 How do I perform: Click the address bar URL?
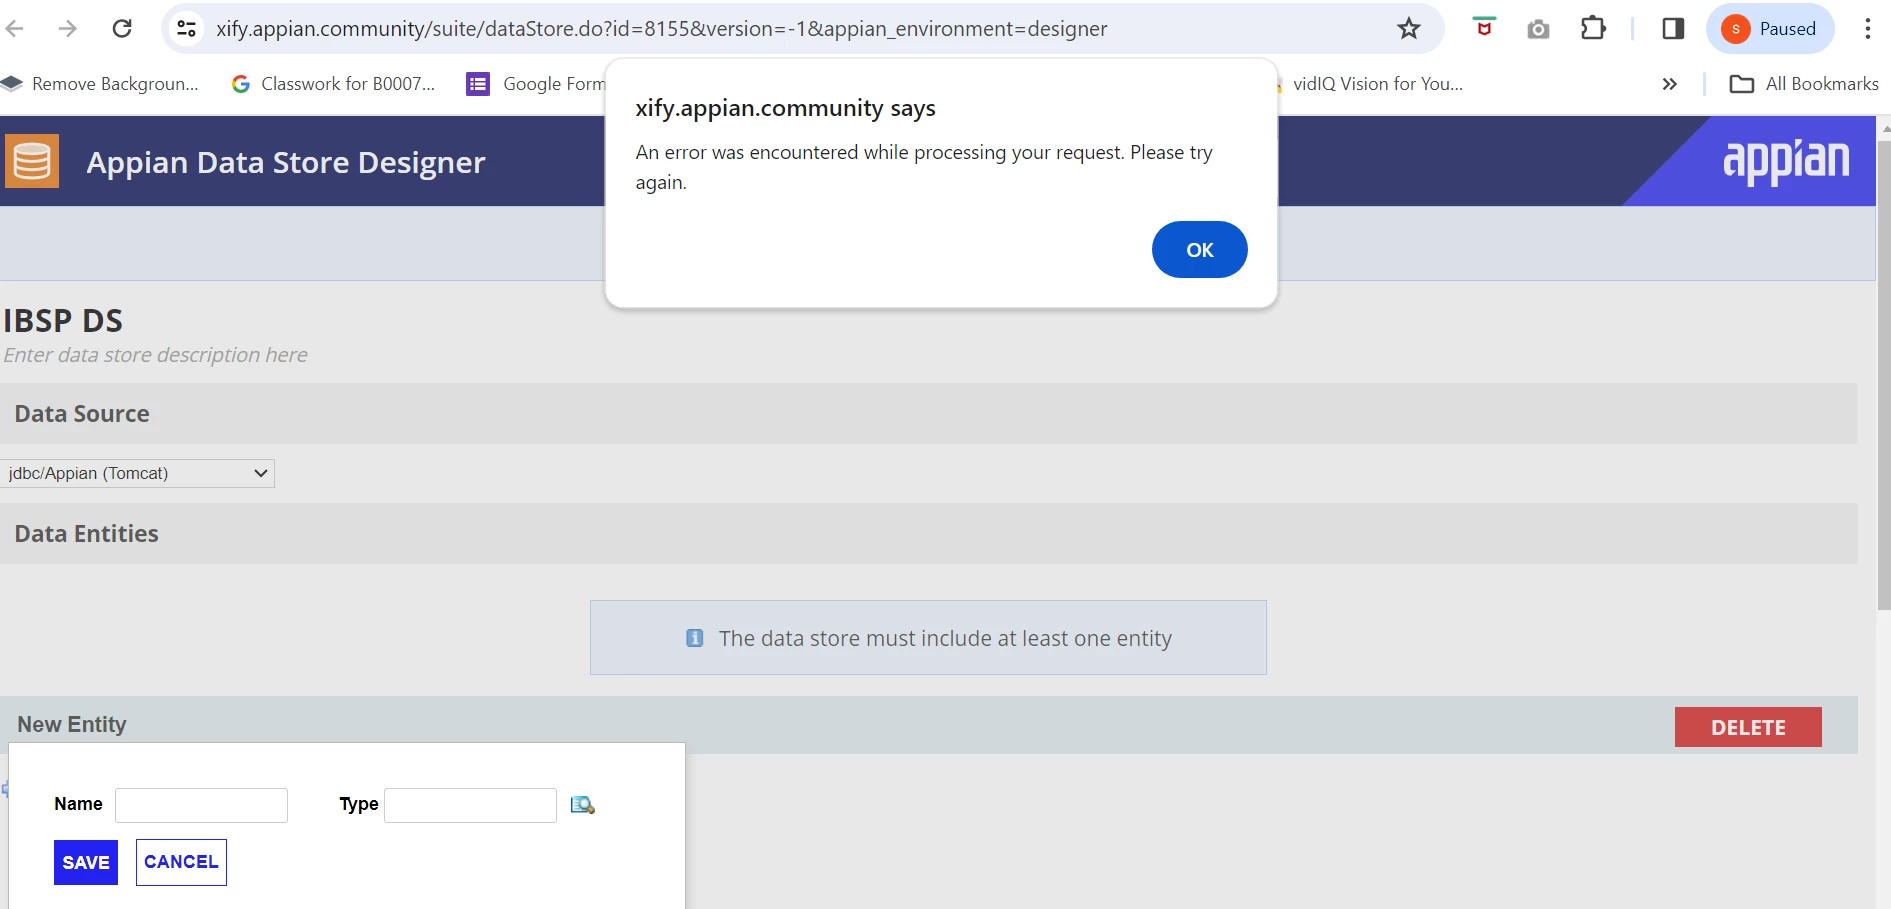[661, 29]
